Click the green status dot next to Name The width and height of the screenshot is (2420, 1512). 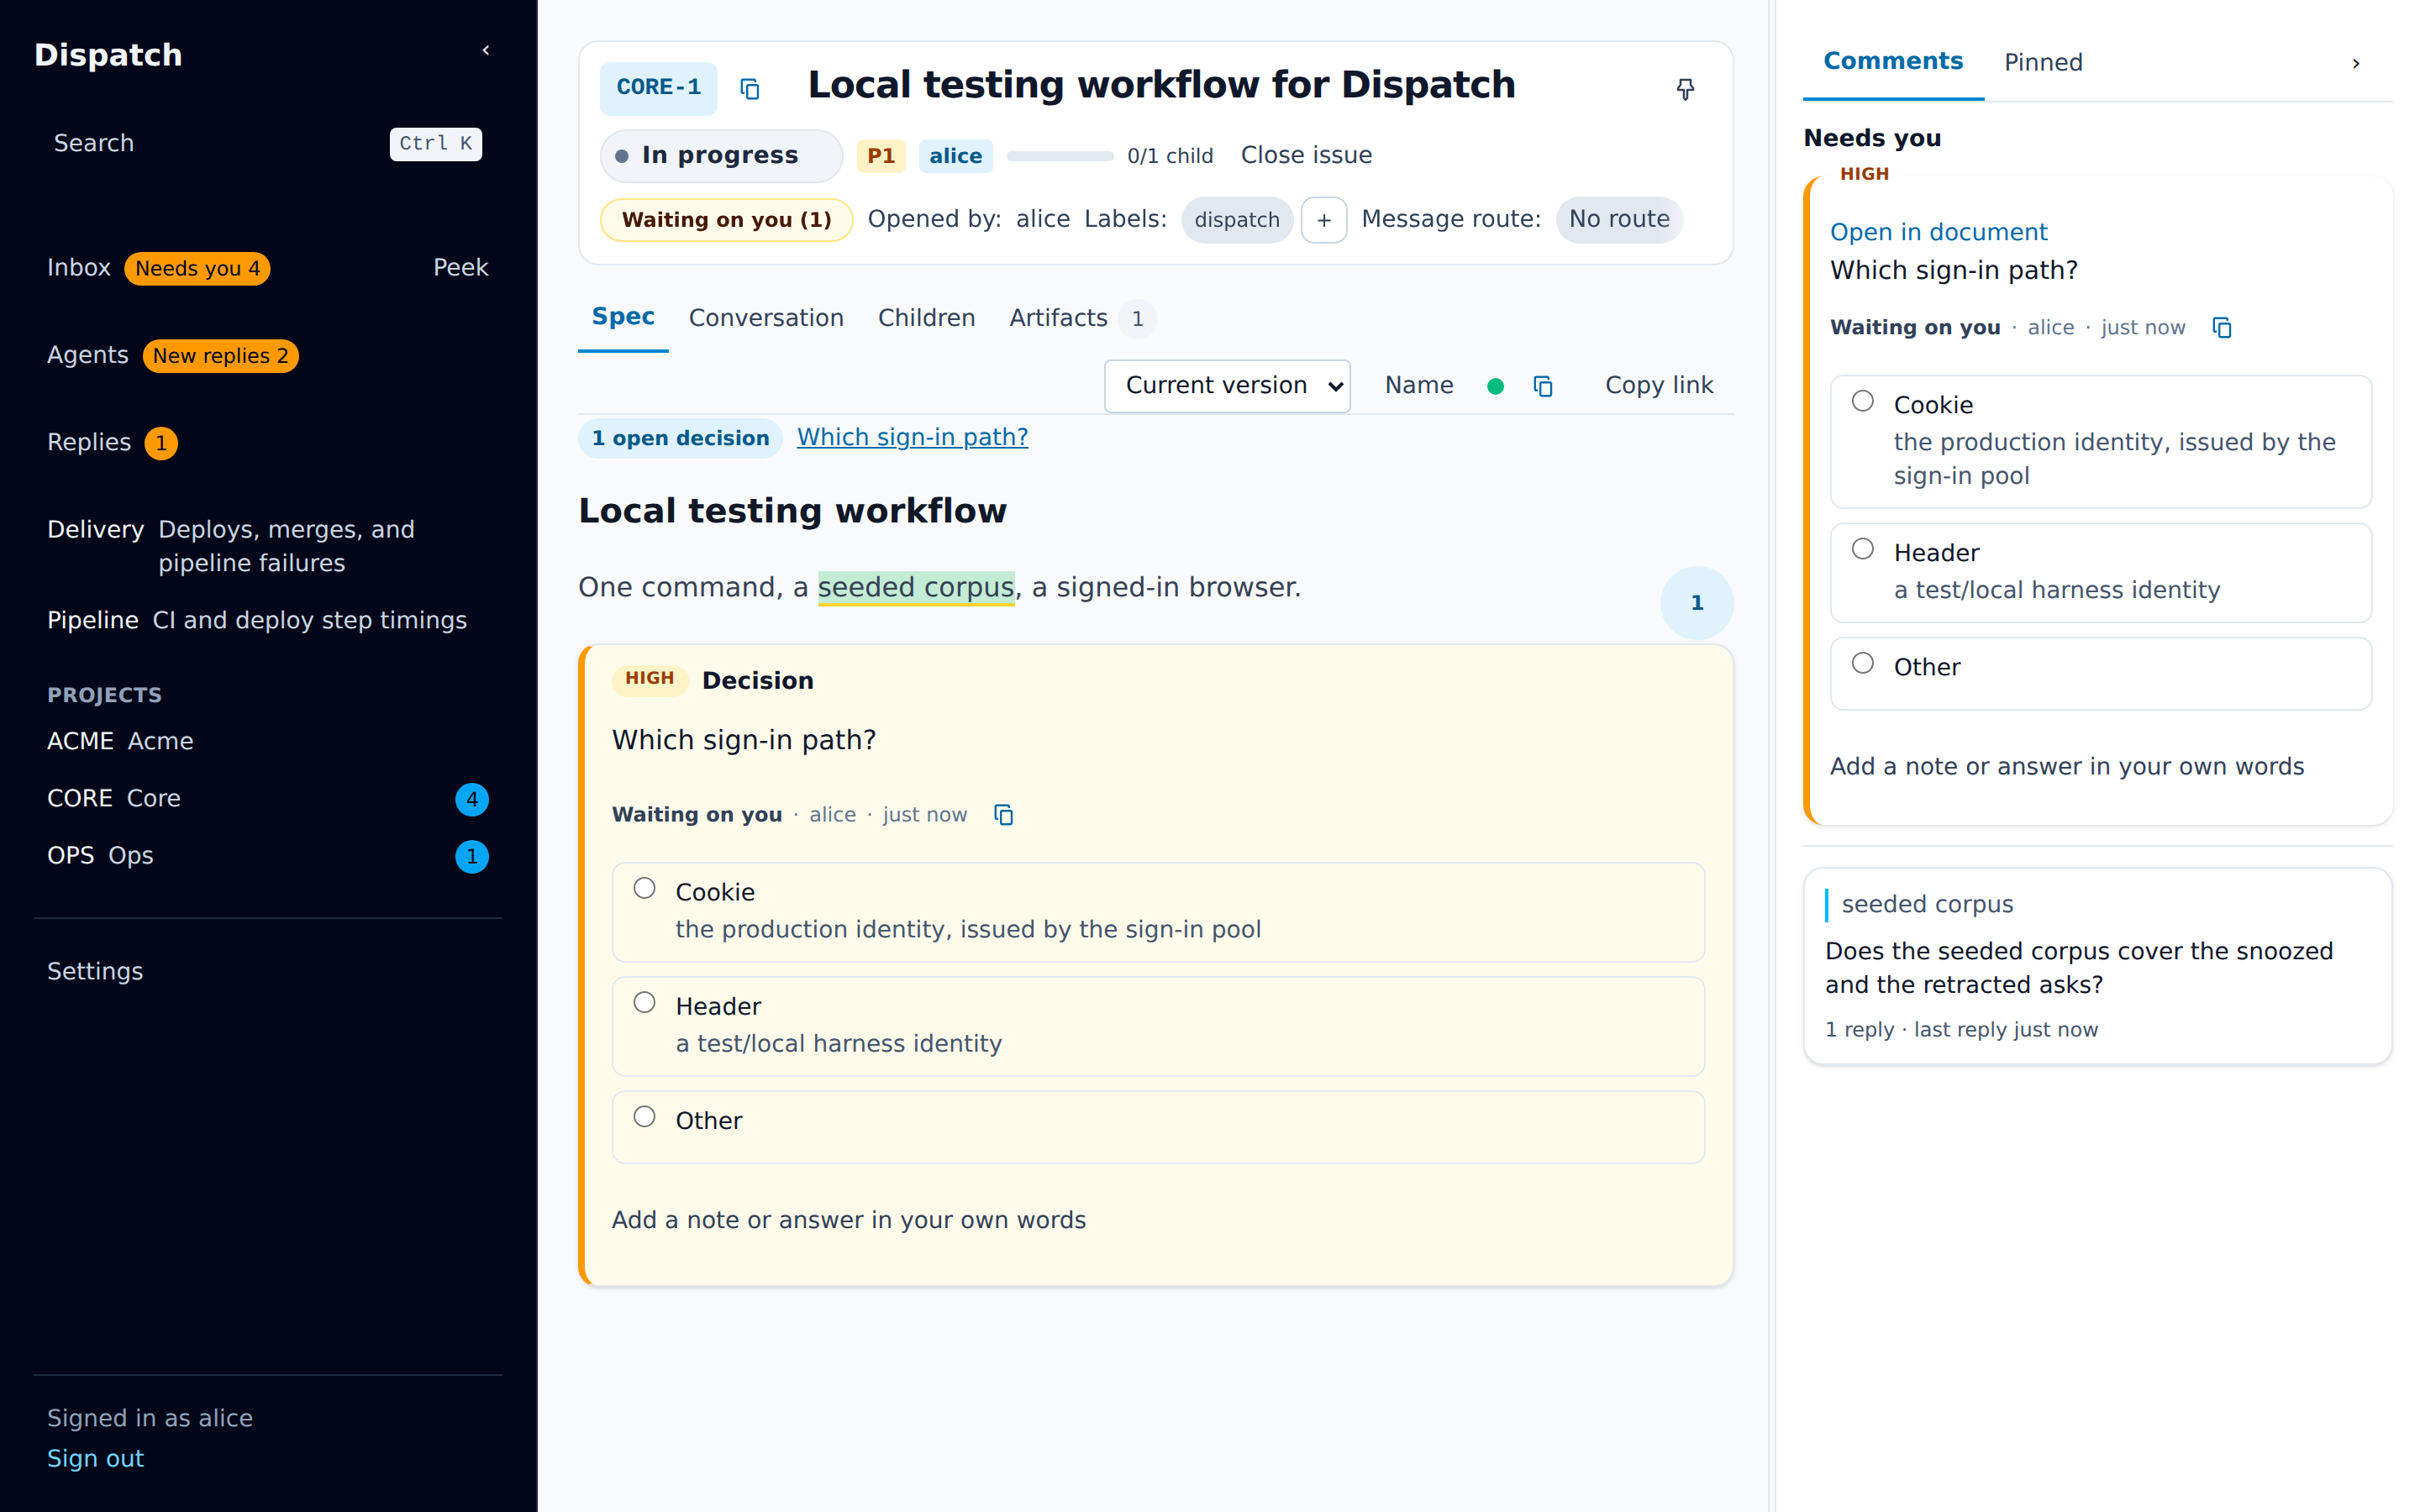pos(1495,386)
